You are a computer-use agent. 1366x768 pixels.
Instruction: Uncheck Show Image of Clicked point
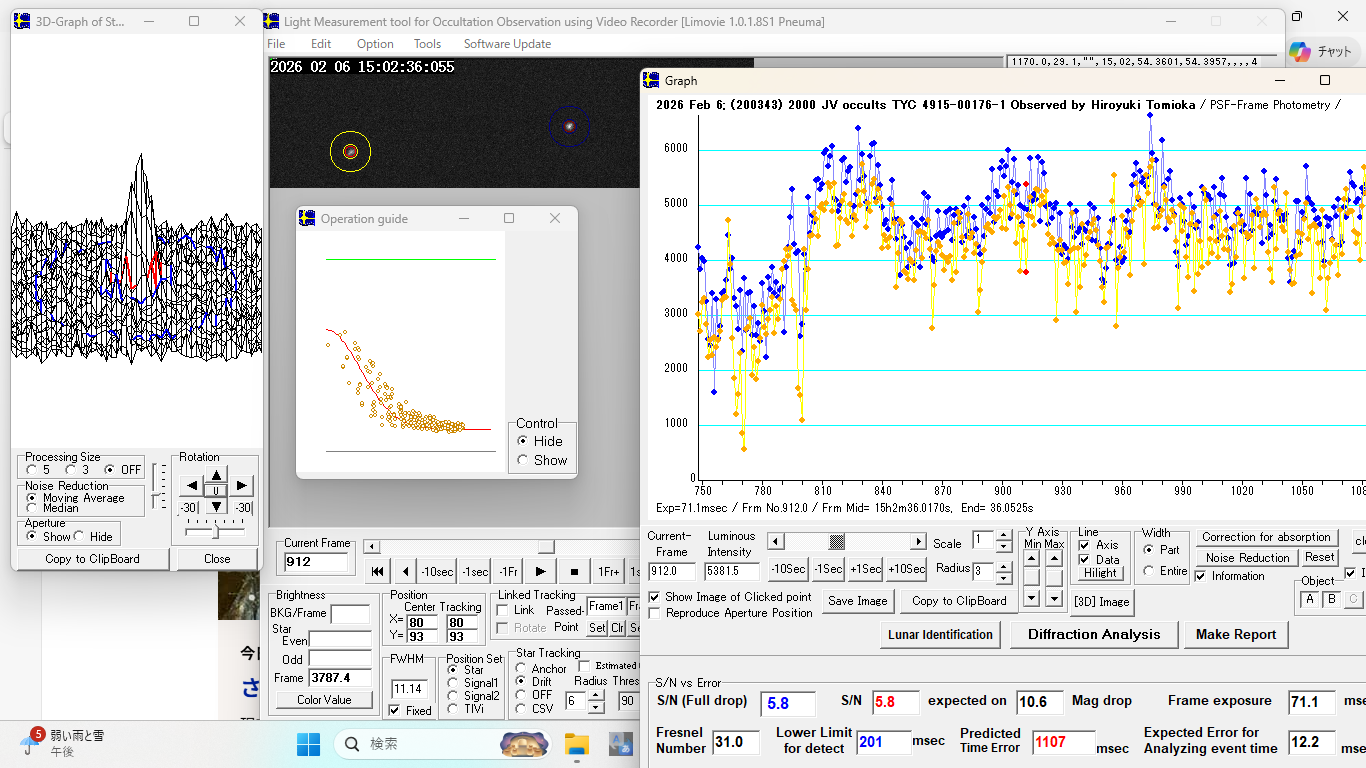tap(655, 597)
